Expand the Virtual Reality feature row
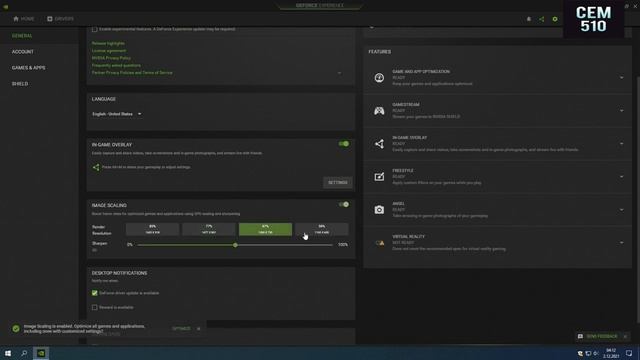Viewport: 640px width, 360px height. tap(622, 243)
